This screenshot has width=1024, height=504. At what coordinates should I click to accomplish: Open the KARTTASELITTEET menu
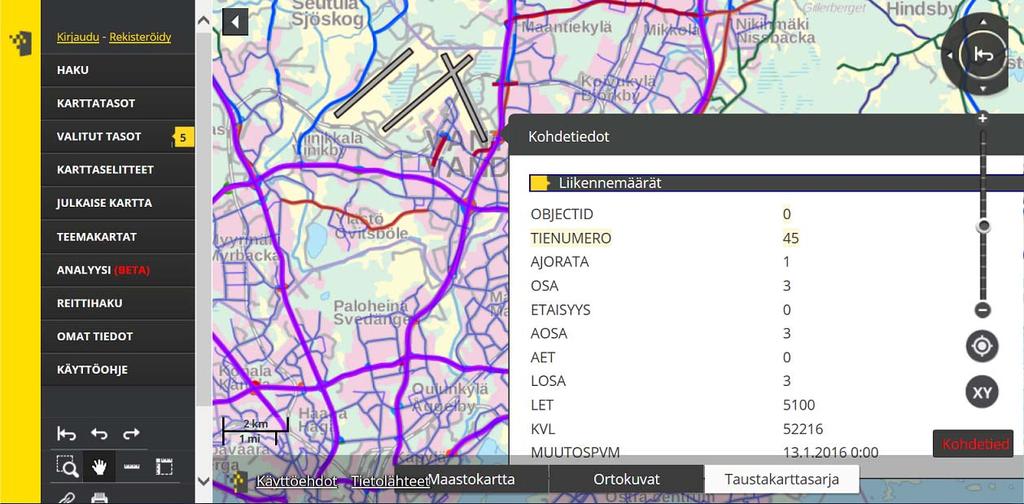[118, 170]
